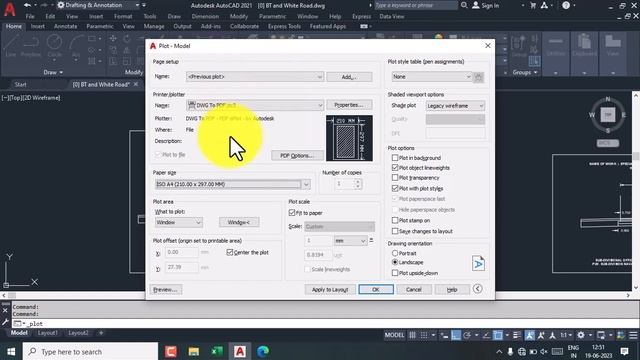Click the Window< button
Screen dimensions: 640x360
239,222
